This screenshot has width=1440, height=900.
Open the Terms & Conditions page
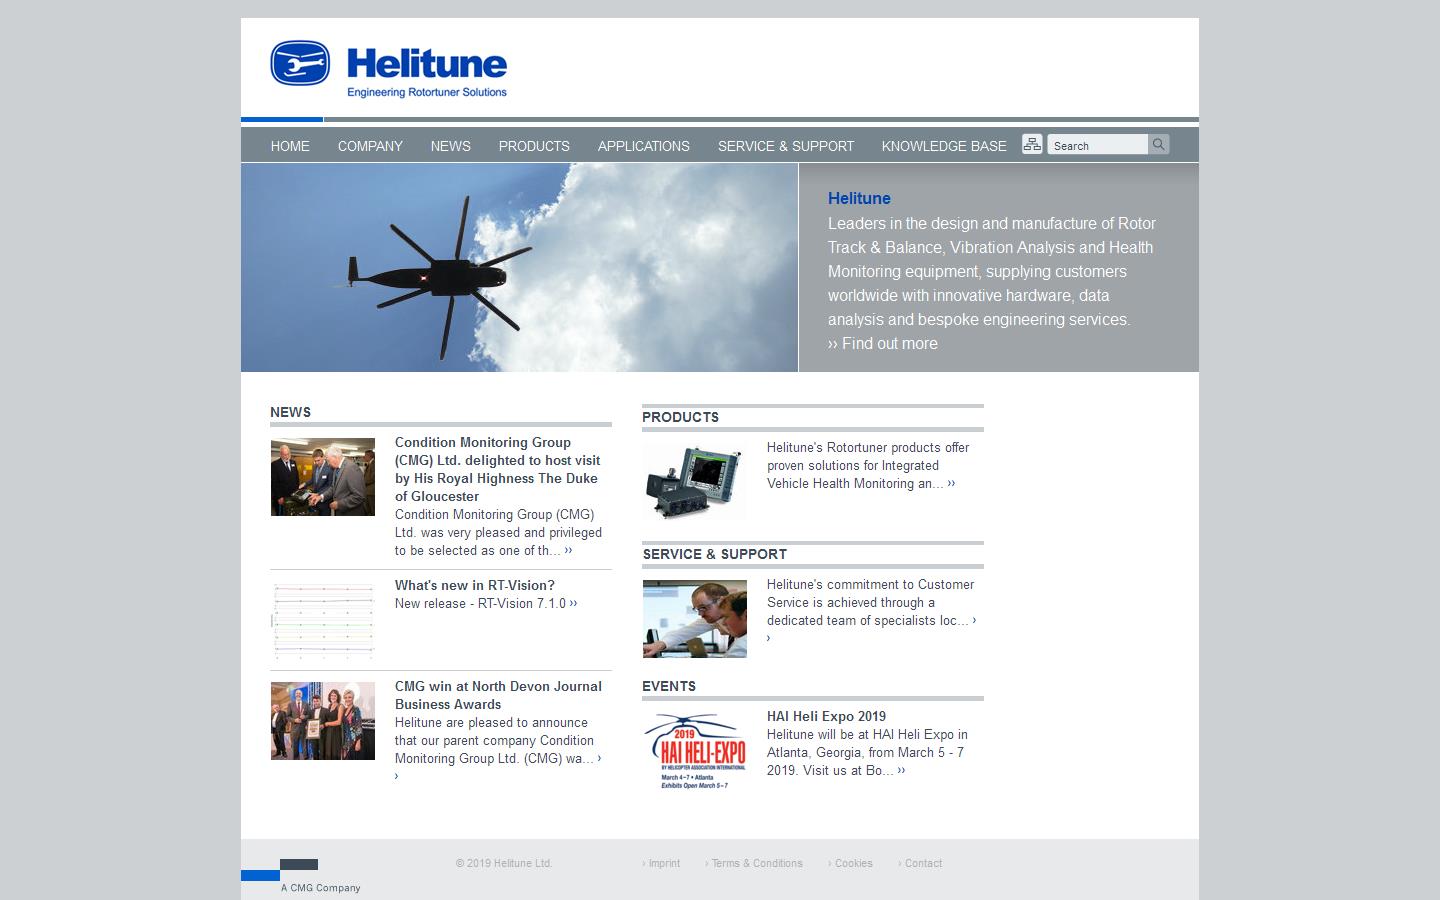[x=757, y=863]
